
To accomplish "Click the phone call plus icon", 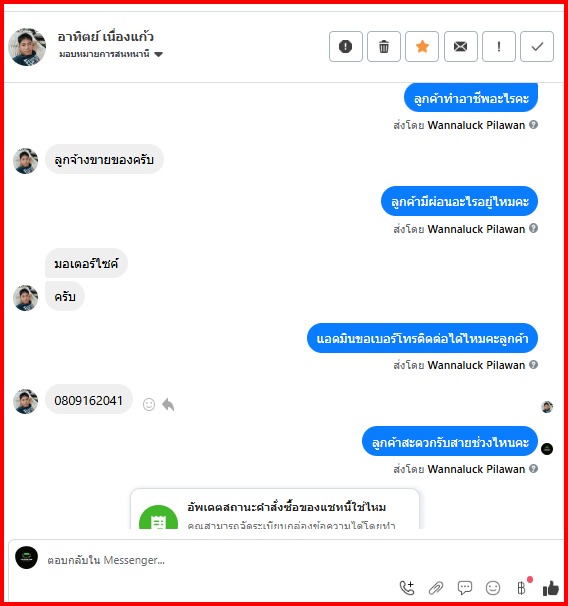I will 407,588.
